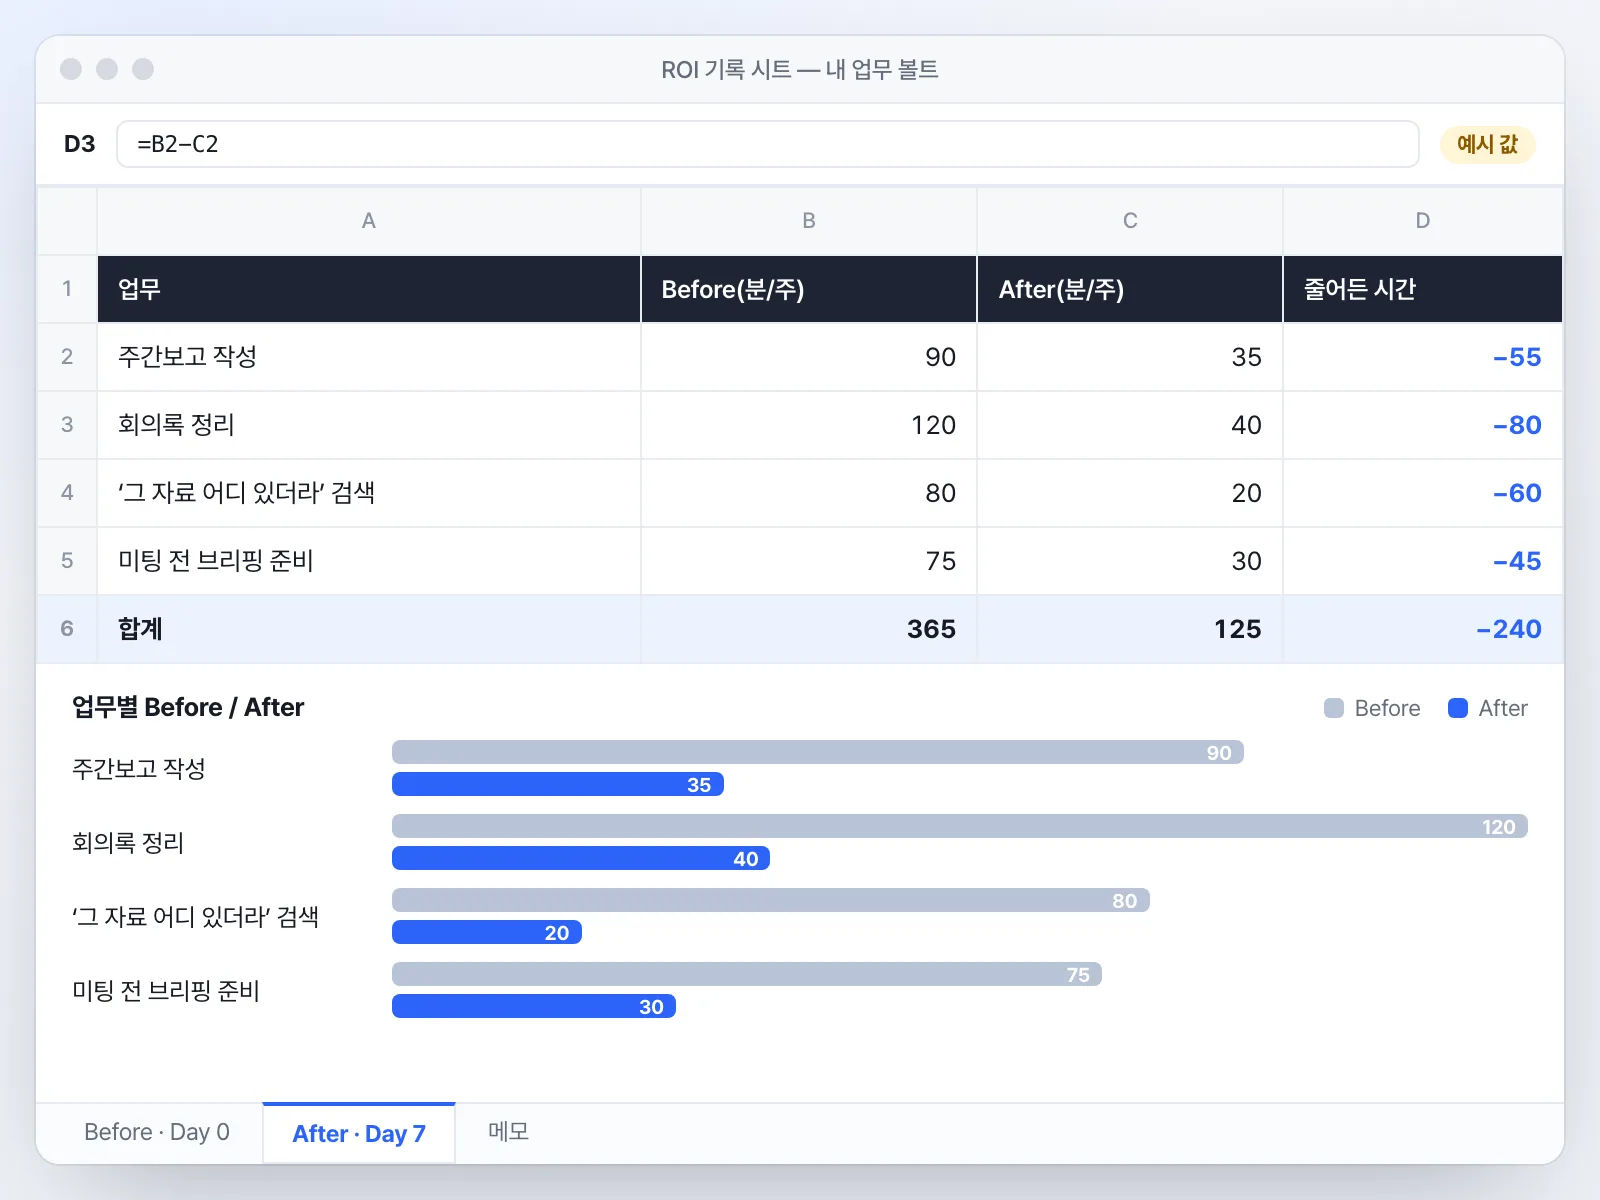Click chart label '회의록 정리'
The width and height of the screenshot is (1600, 1200).
tap(128, 842)
